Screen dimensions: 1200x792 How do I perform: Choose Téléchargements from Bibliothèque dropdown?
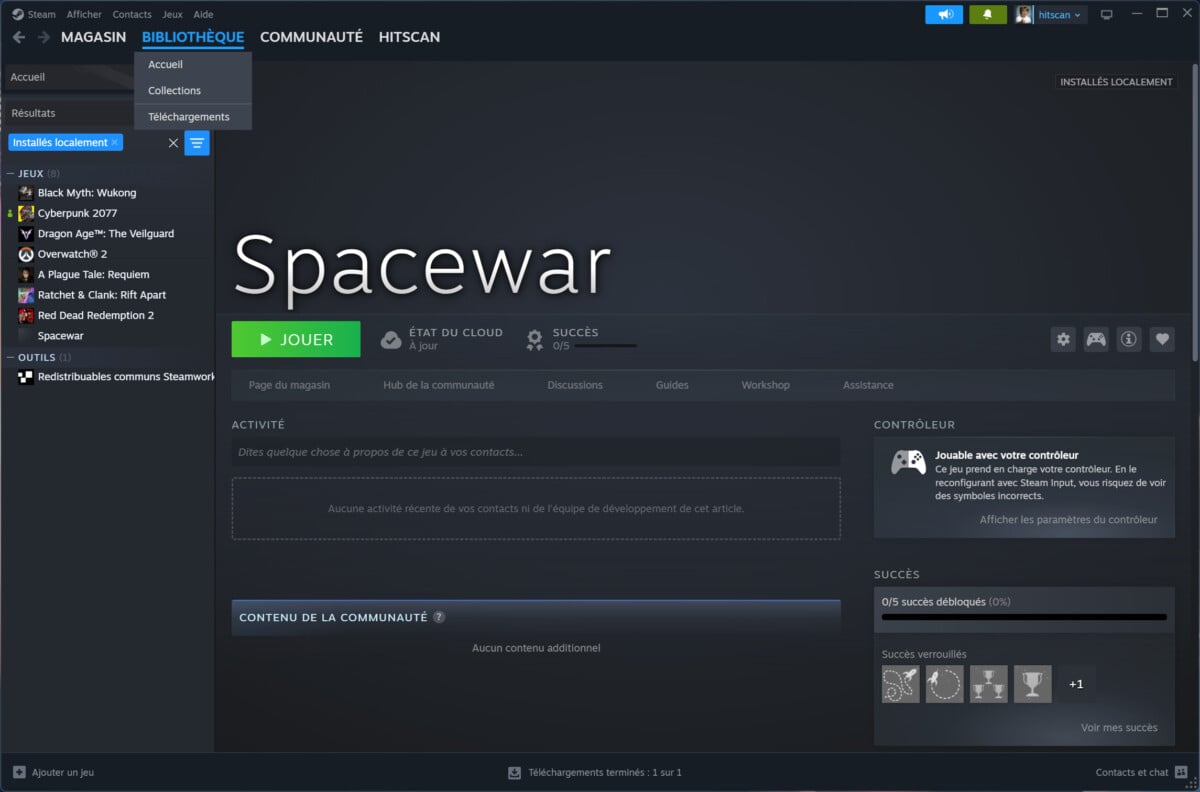click(193, 117)
